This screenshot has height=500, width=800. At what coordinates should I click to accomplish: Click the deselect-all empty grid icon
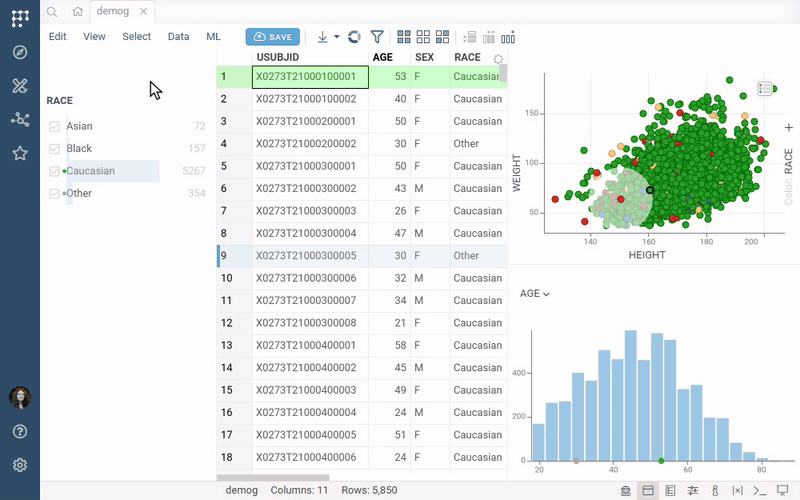coord(423,37)
